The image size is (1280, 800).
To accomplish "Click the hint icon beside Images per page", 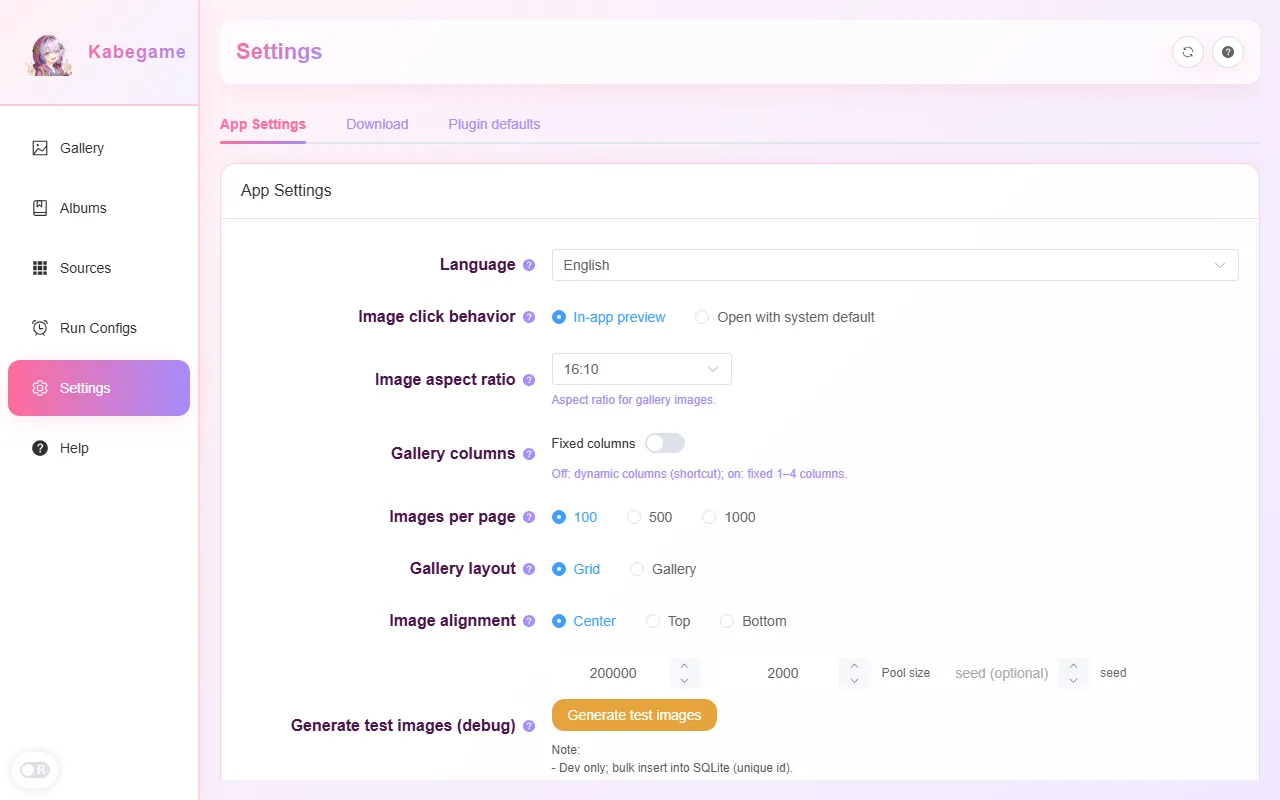I will tap(529, 517).
